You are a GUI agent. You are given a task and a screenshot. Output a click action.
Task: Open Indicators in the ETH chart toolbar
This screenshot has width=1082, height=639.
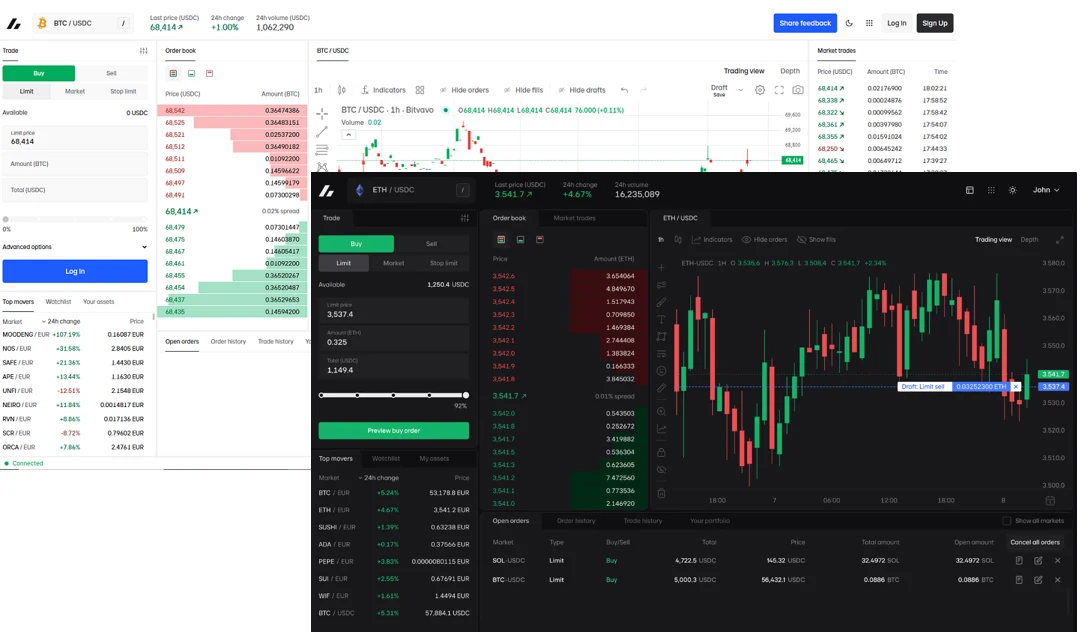(712, 240)
